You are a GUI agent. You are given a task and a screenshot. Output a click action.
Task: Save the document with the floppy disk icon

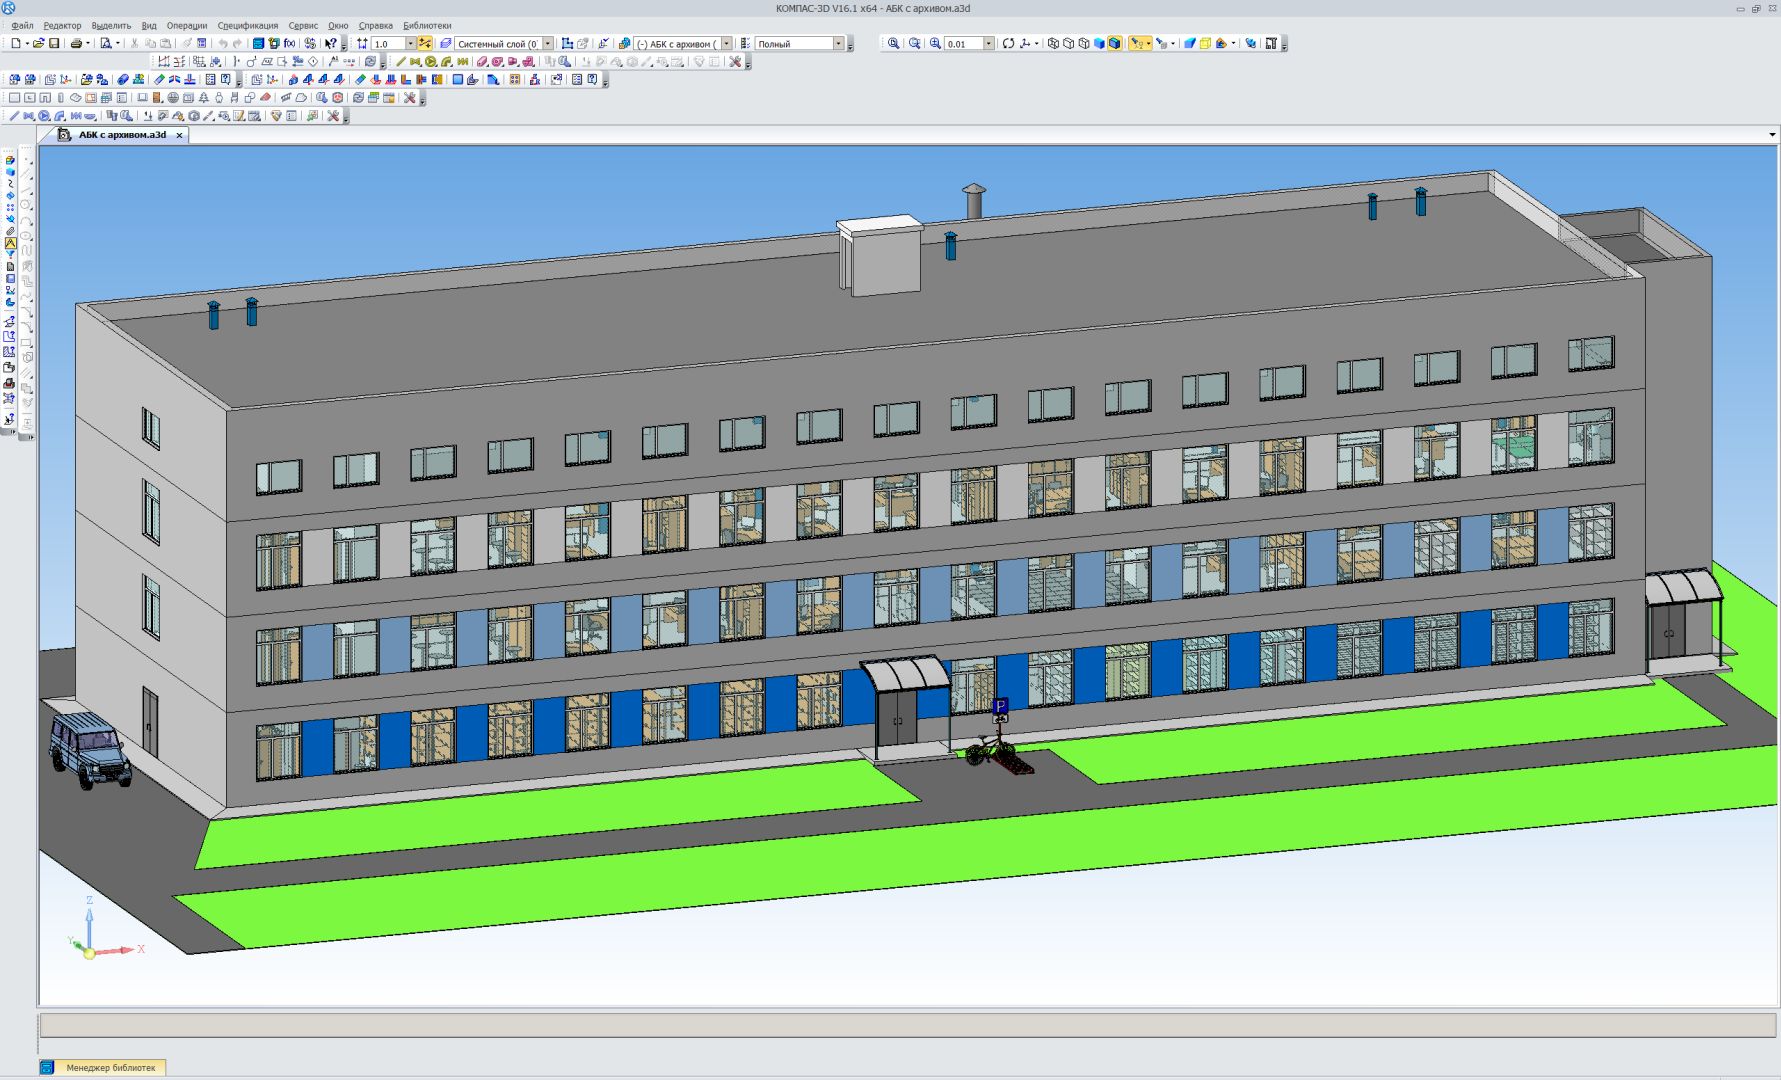55,44
